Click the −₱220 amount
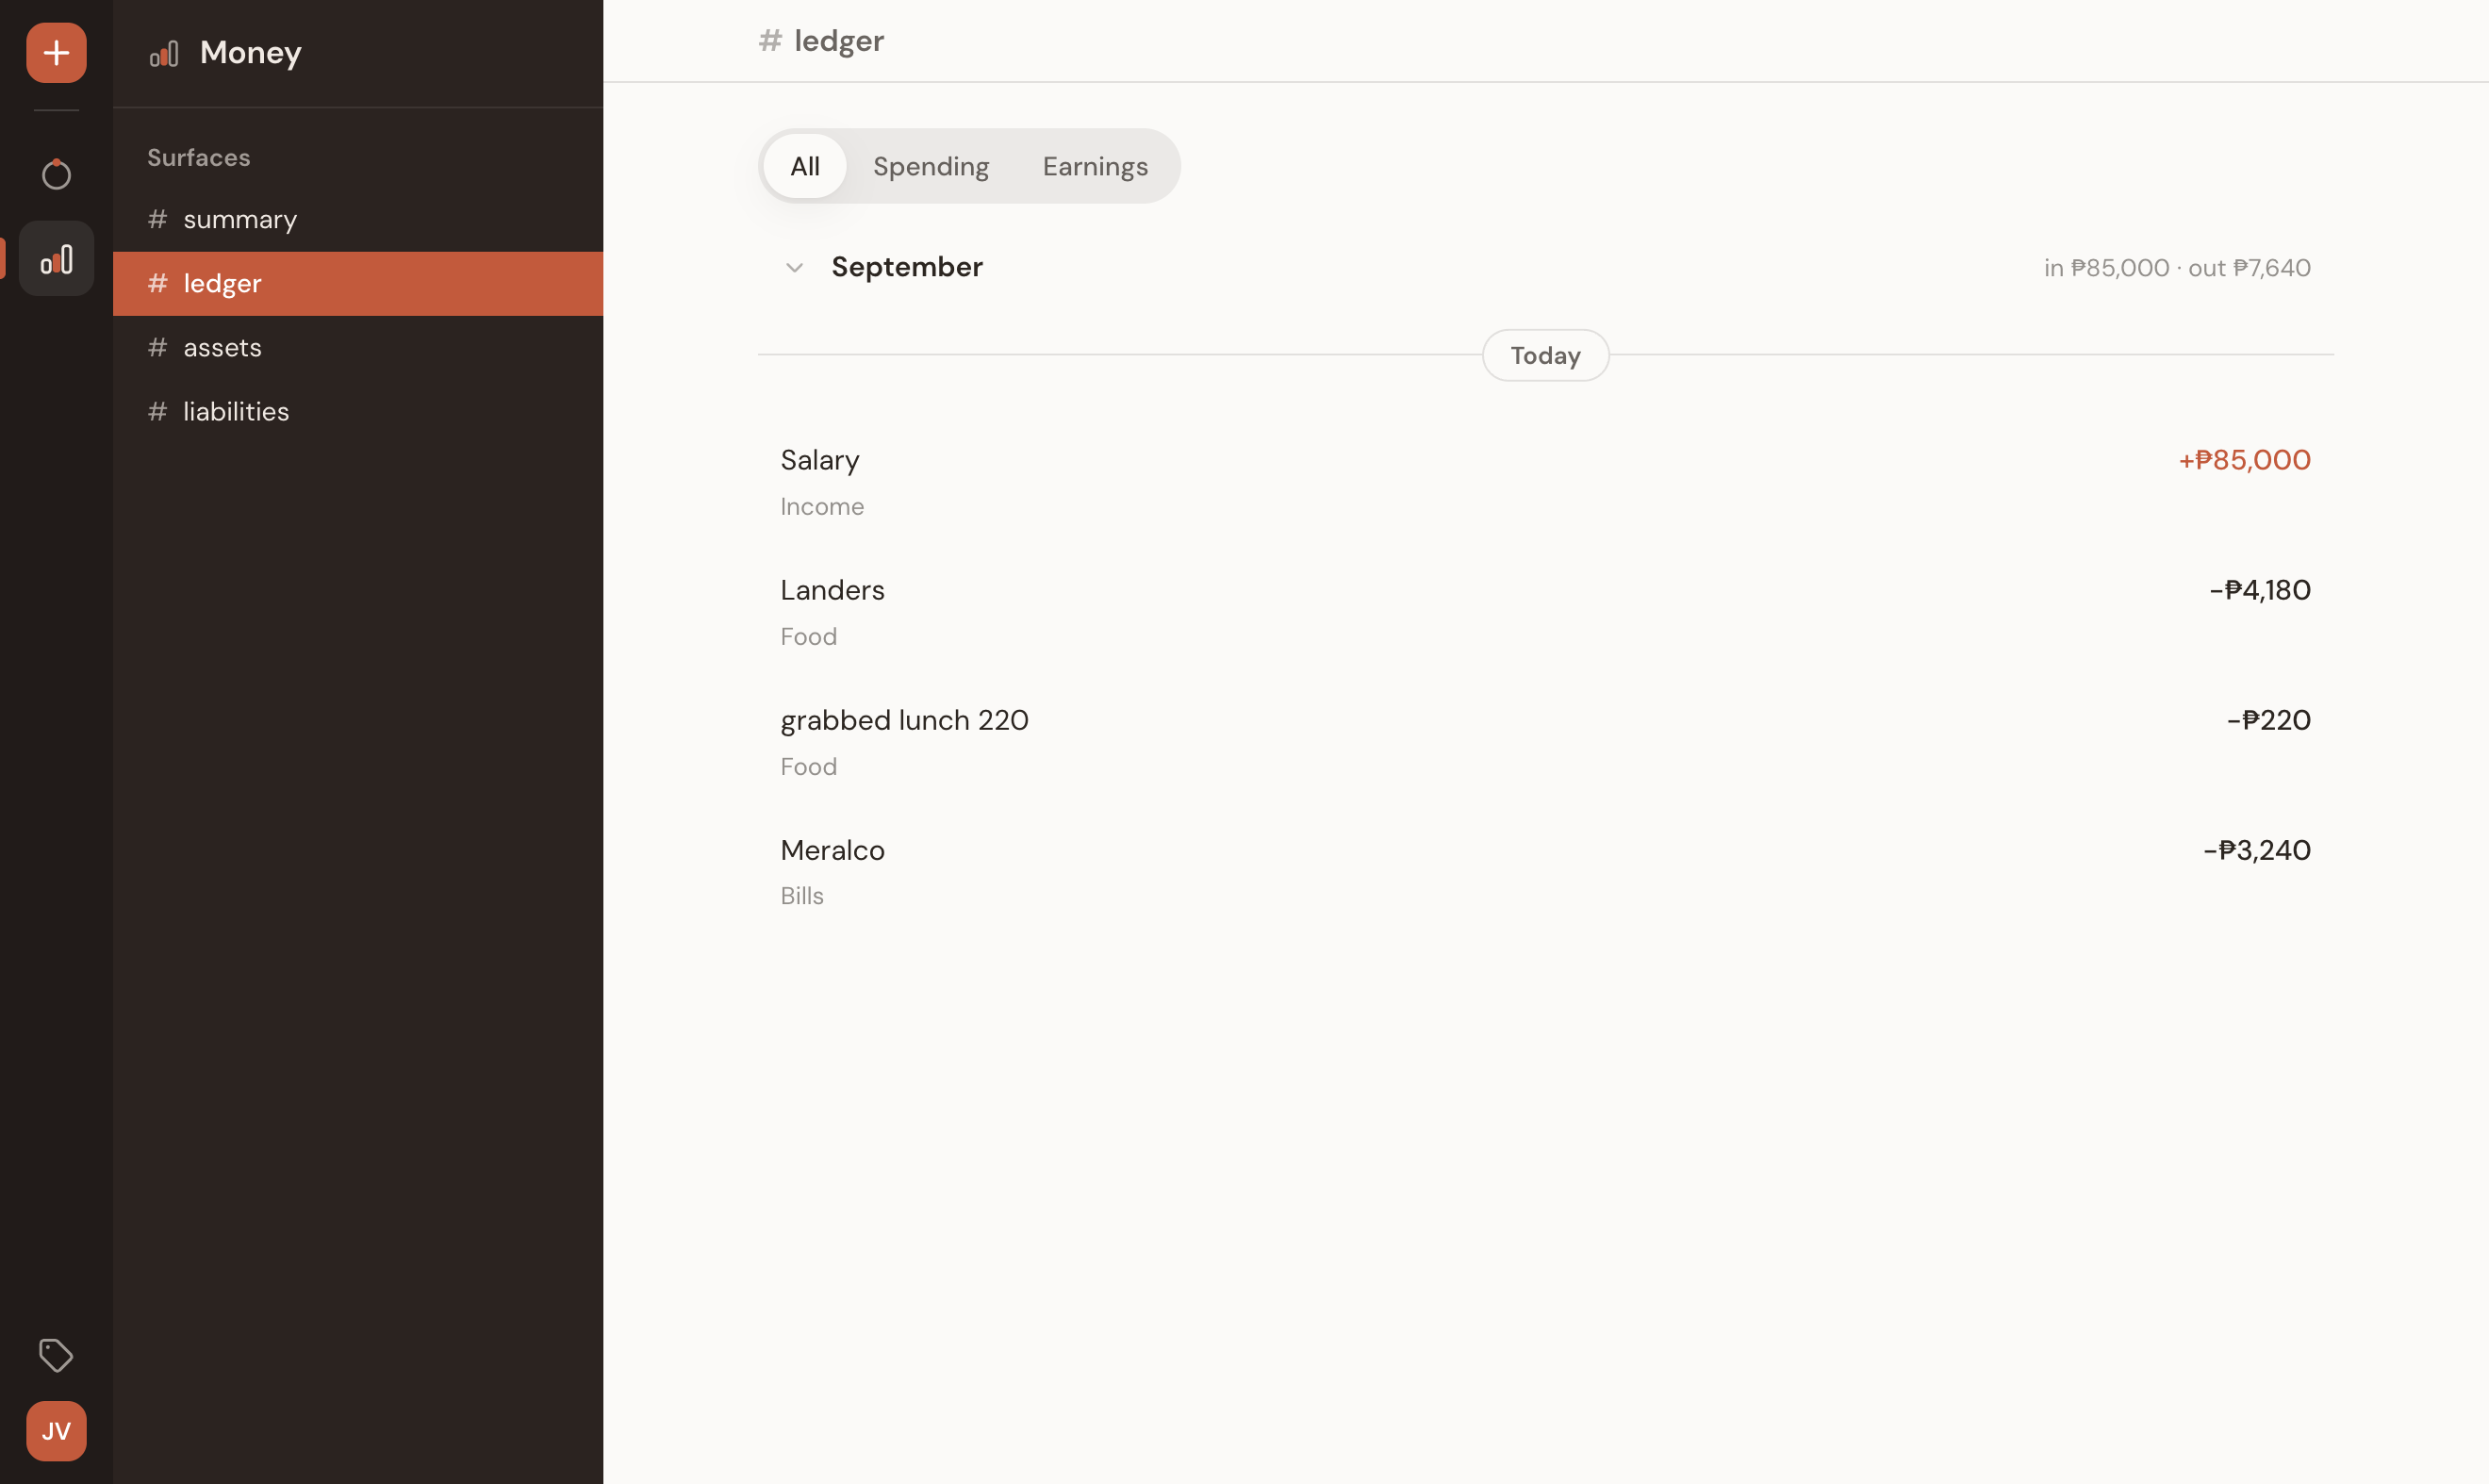Screen dimensions: 2489x1484 [x=2268, y=720]
